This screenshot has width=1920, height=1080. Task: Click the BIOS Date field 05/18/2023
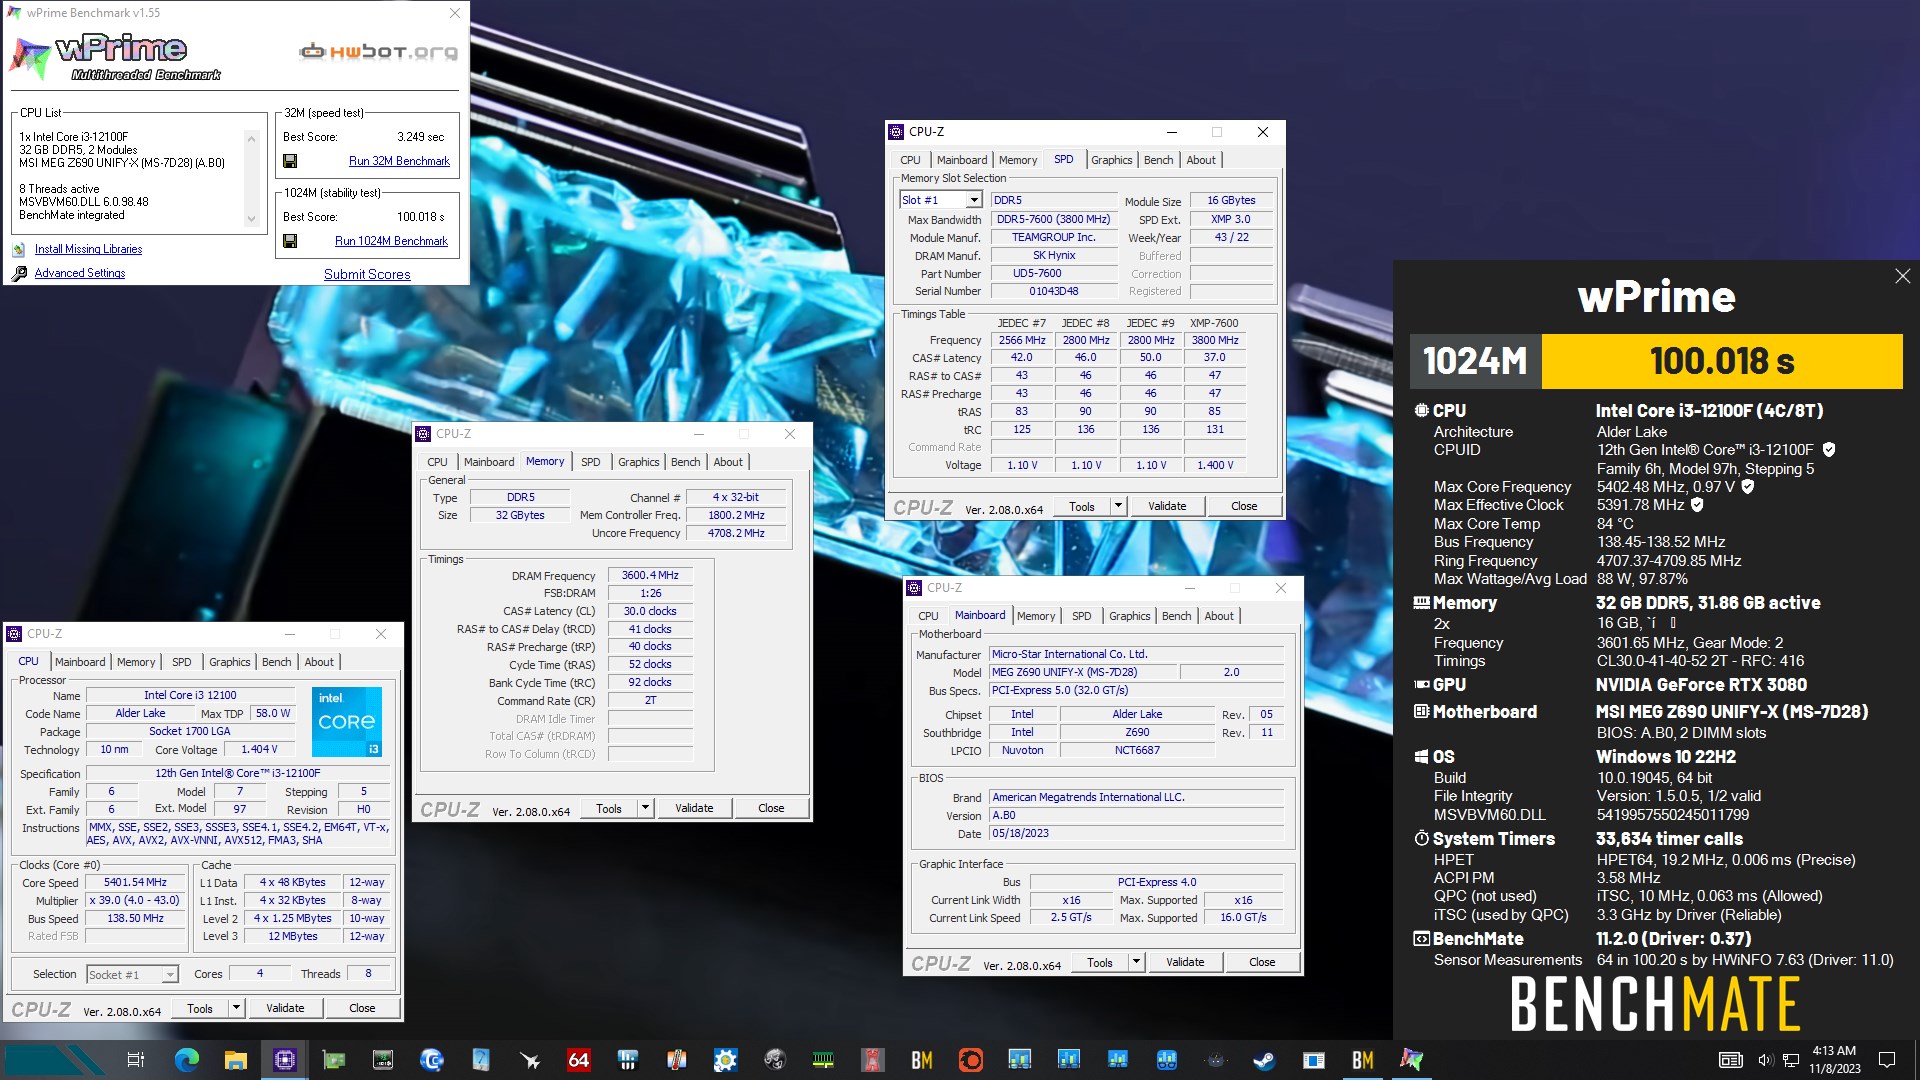1137,834
